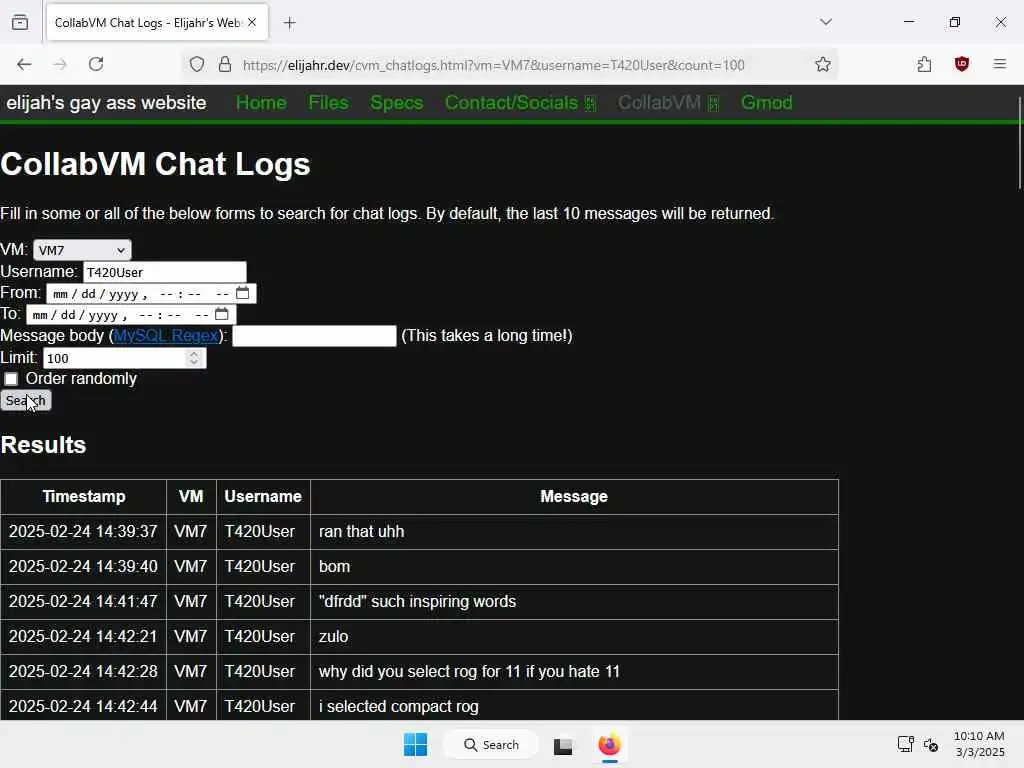Open a new browser tab
This screenshot has width=1024, height=768.
(289, 23)
